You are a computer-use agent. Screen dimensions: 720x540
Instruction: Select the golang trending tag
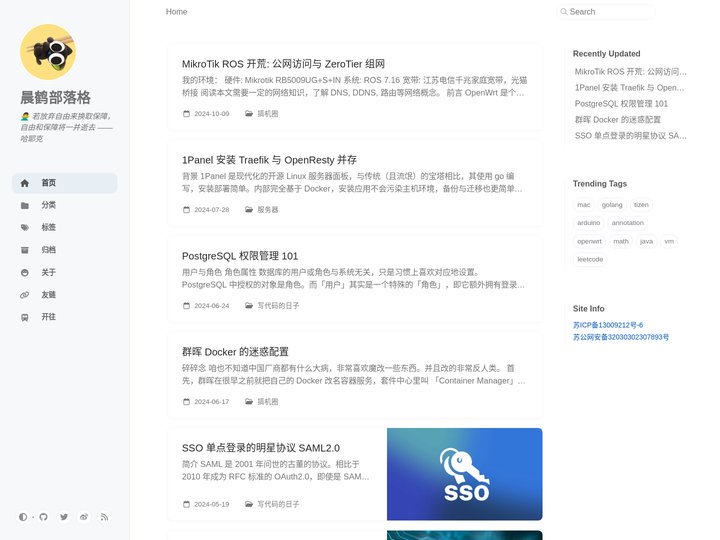coord(612,205)
